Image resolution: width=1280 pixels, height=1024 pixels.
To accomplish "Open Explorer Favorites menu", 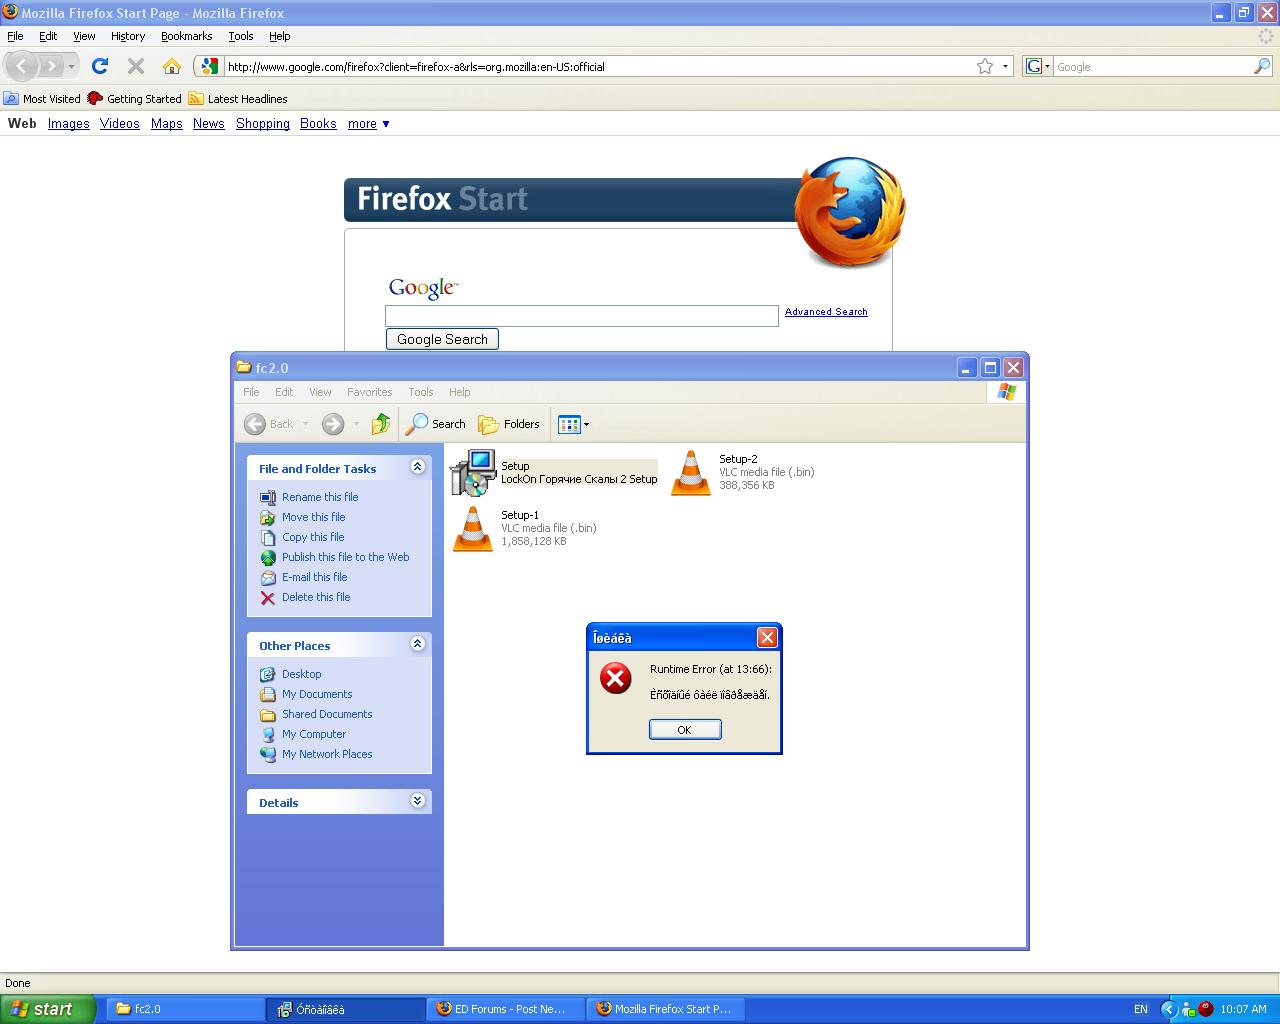I will tap(369, 392).
